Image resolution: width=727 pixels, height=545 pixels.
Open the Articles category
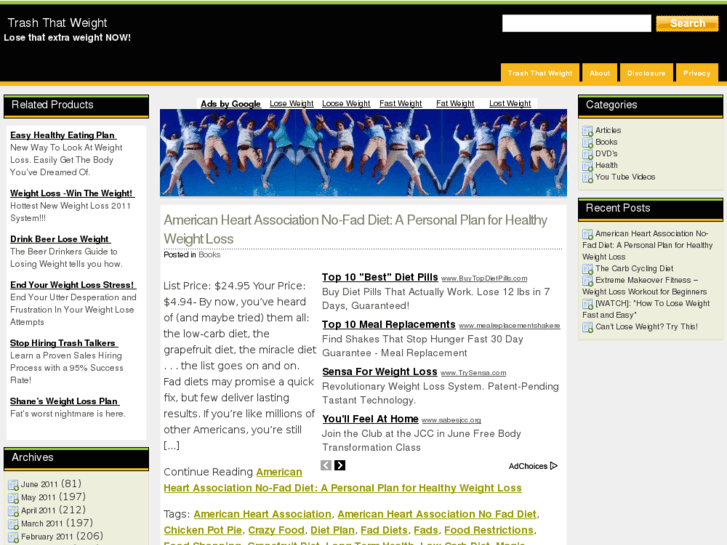[x=608, y=130]
